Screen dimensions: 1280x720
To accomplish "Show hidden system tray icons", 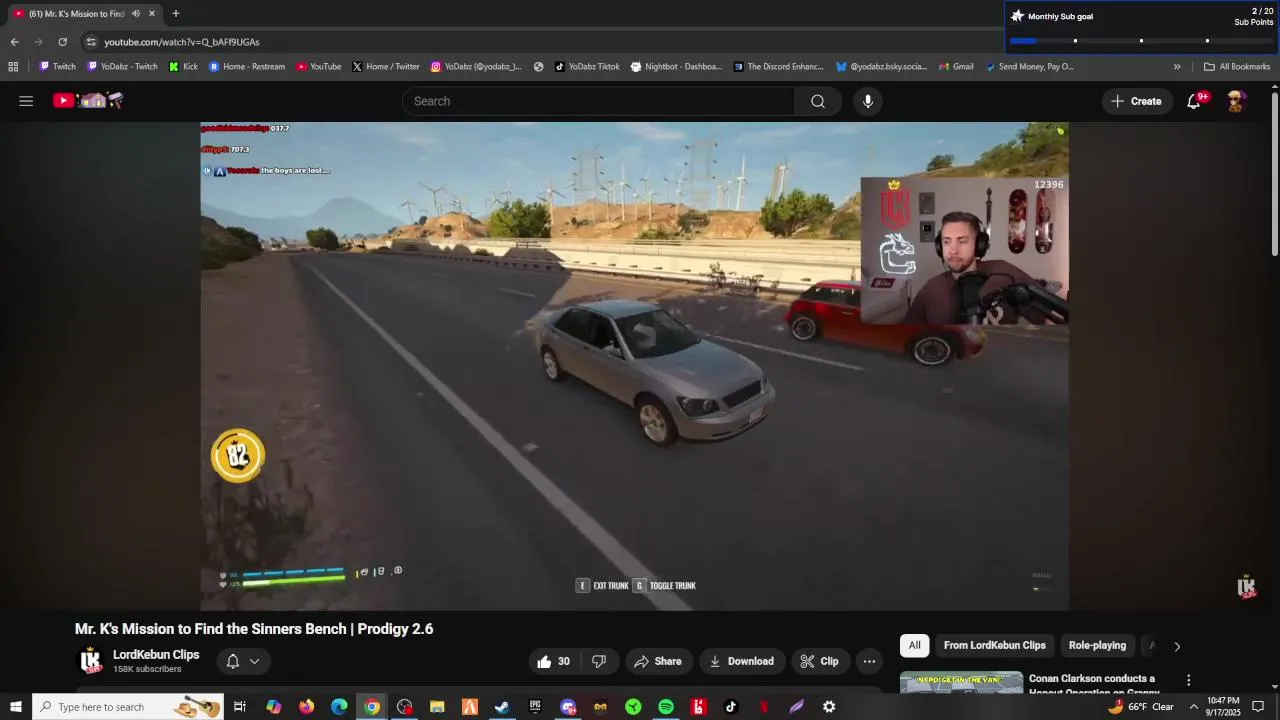I will coord(1193,707).
